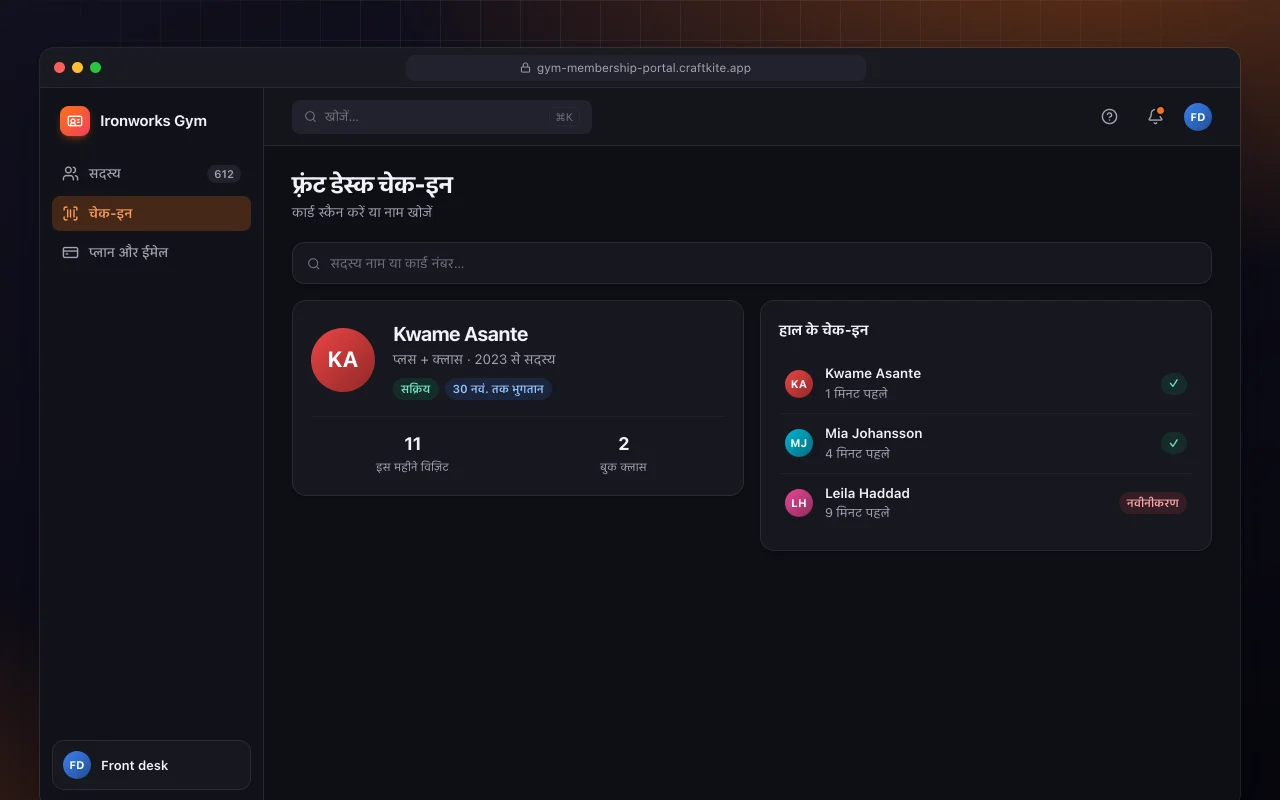1280x800 pixels.
Task: Click the हाल के चेक-इन heading
Action: [824, 330]
